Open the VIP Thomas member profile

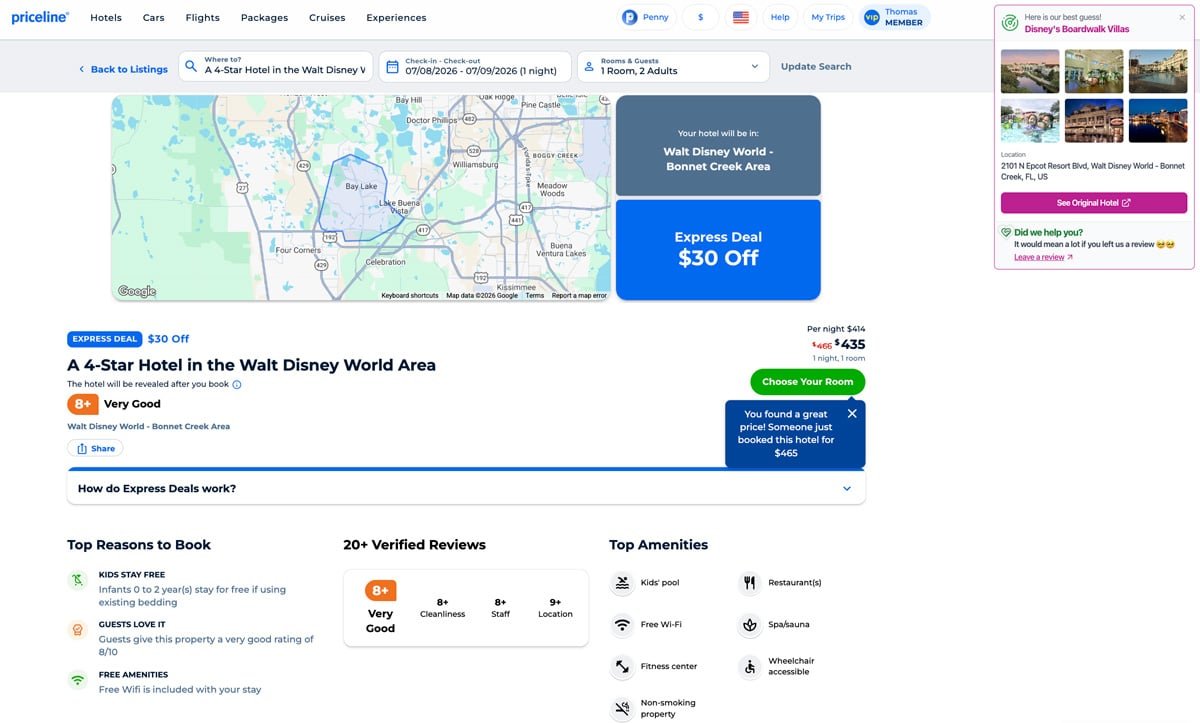click(x=894, y=17)
